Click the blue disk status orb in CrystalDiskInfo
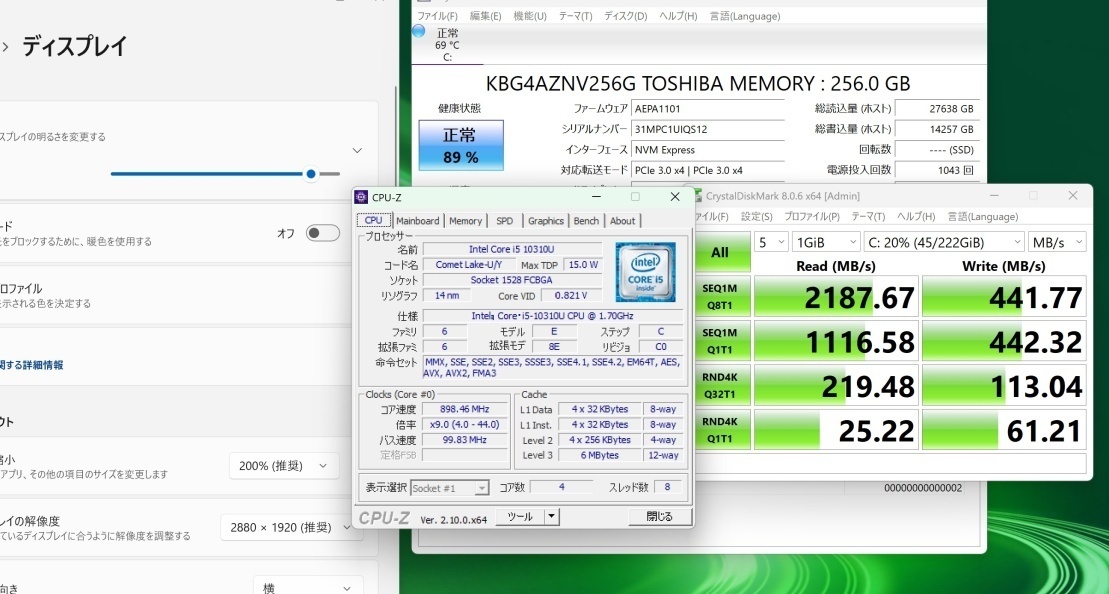Image resolution: width=1109 pixels, height=594 pixels. tap(418, 31)
